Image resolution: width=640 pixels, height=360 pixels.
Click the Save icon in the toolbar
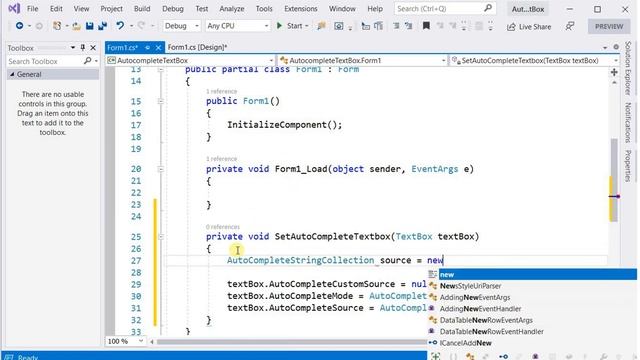point(89,26)
